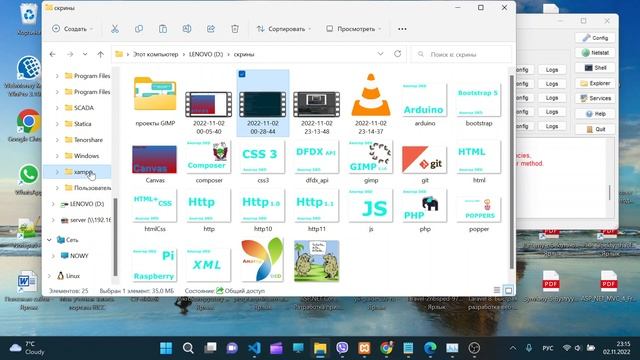Open File Explorer icon on taskbar

coord(320,348)
